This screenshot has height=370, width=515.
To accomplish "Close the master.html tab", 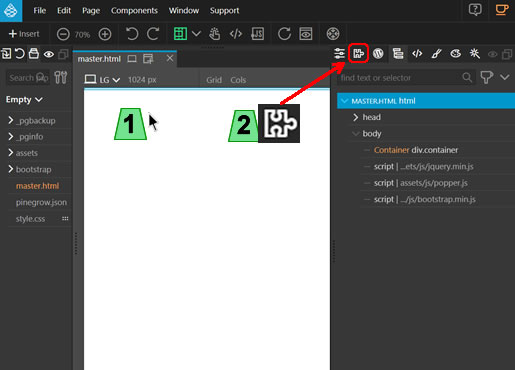I will coord(170,58).
